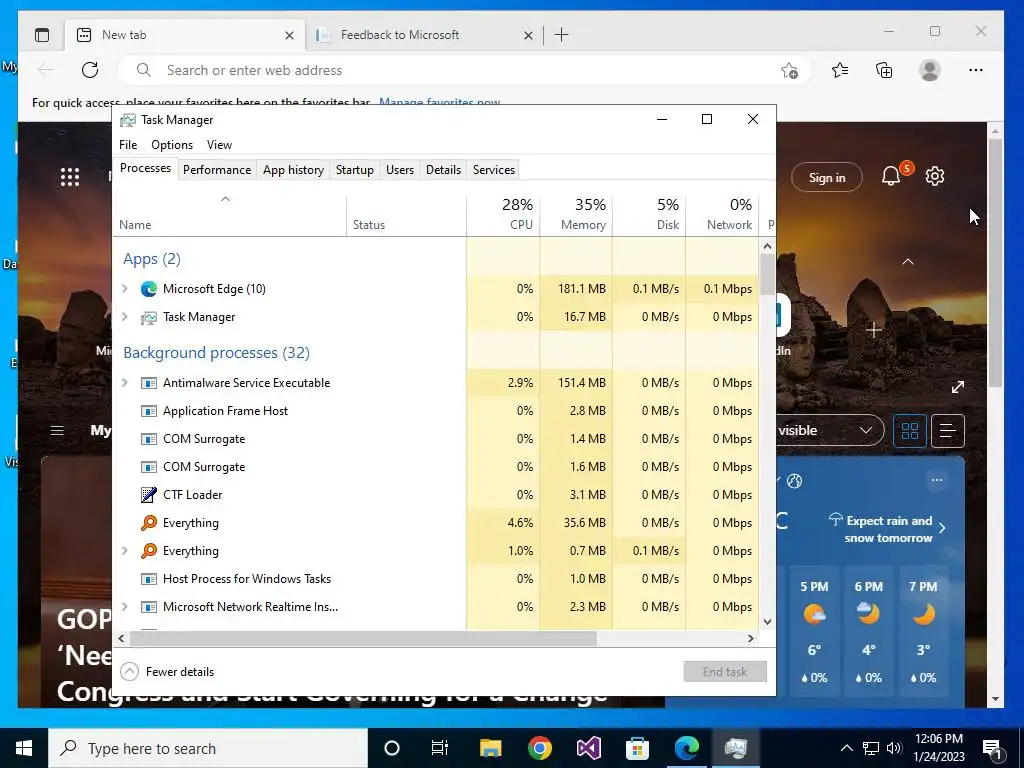Select the first Everything process icon
1024x768 pixels.
[149, 522]
